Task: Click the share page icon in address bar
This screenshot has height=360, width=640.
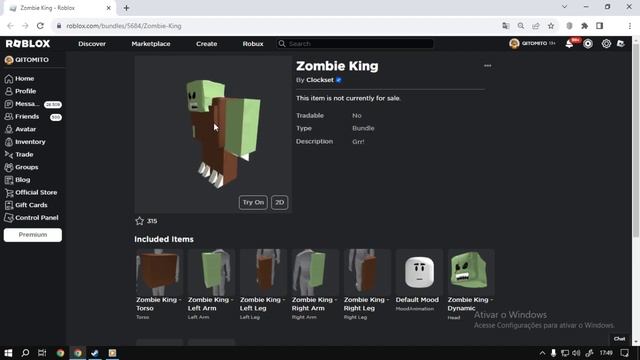Action: pyautogui.click(x=536, y=26)
